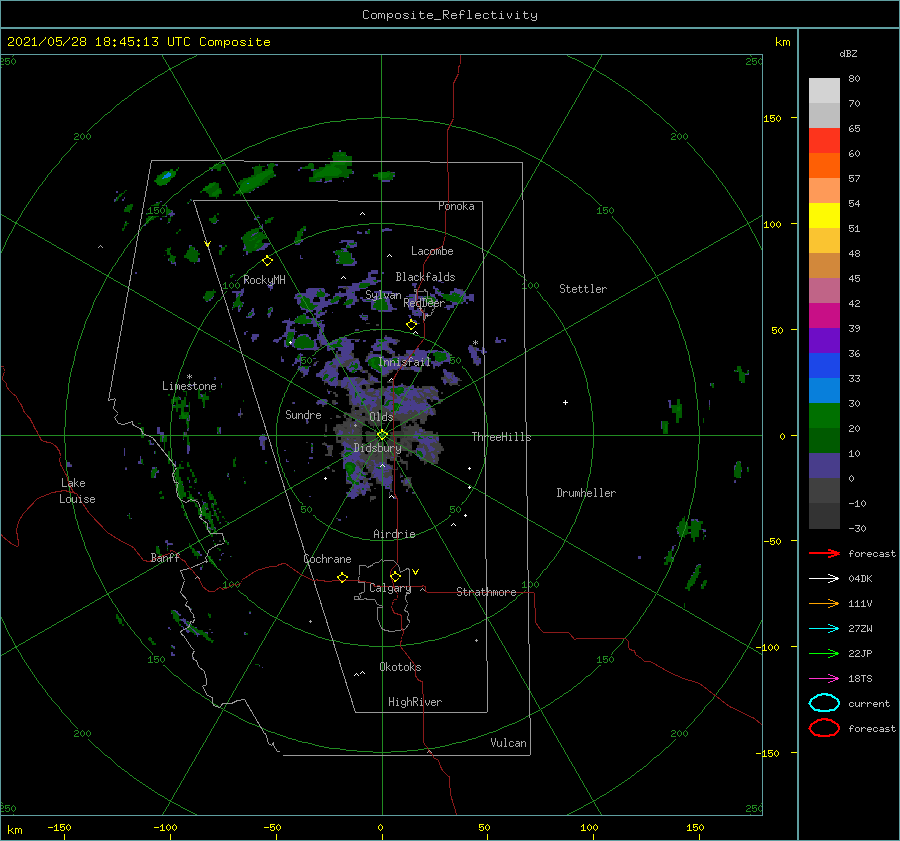Pick the bright green swatch between 30 and 20
The height and width of the screenshot is (841, 900).
coord(824,416)
